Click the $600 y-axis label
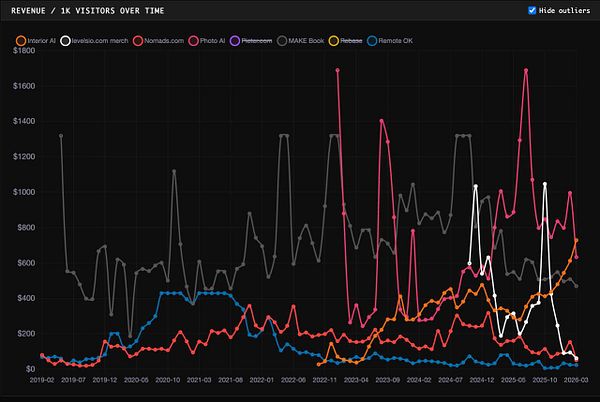Screen dimensions: 600x402 26,263
